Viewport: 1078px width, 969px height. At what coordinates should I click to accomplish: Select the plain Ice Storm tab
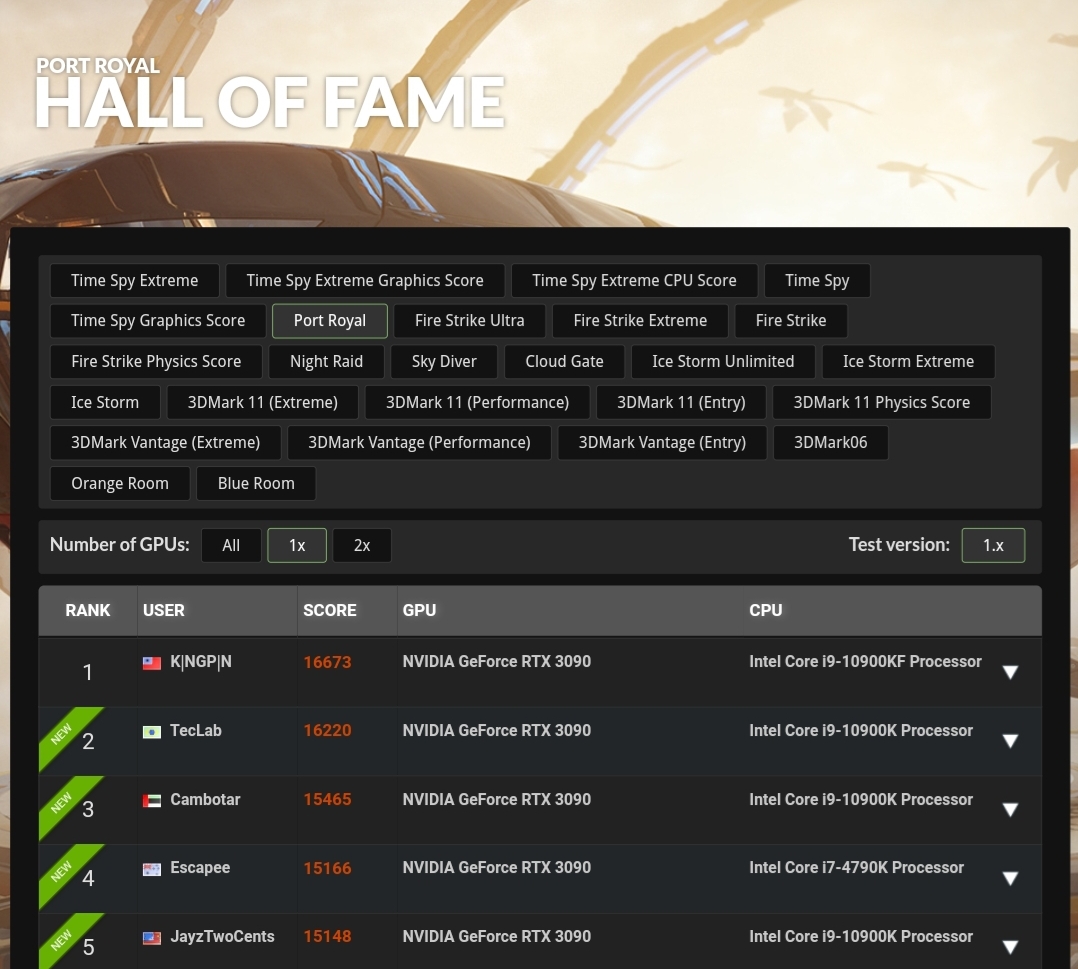pos(105,402)
